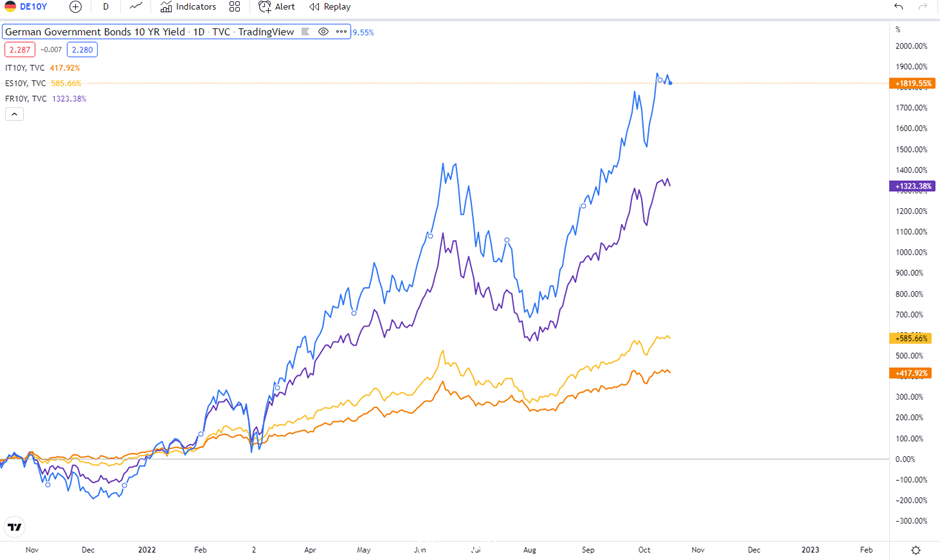Open the D timeframe interval selector
This screenshot has height=559, width=940.
click(x=106, y=7)
